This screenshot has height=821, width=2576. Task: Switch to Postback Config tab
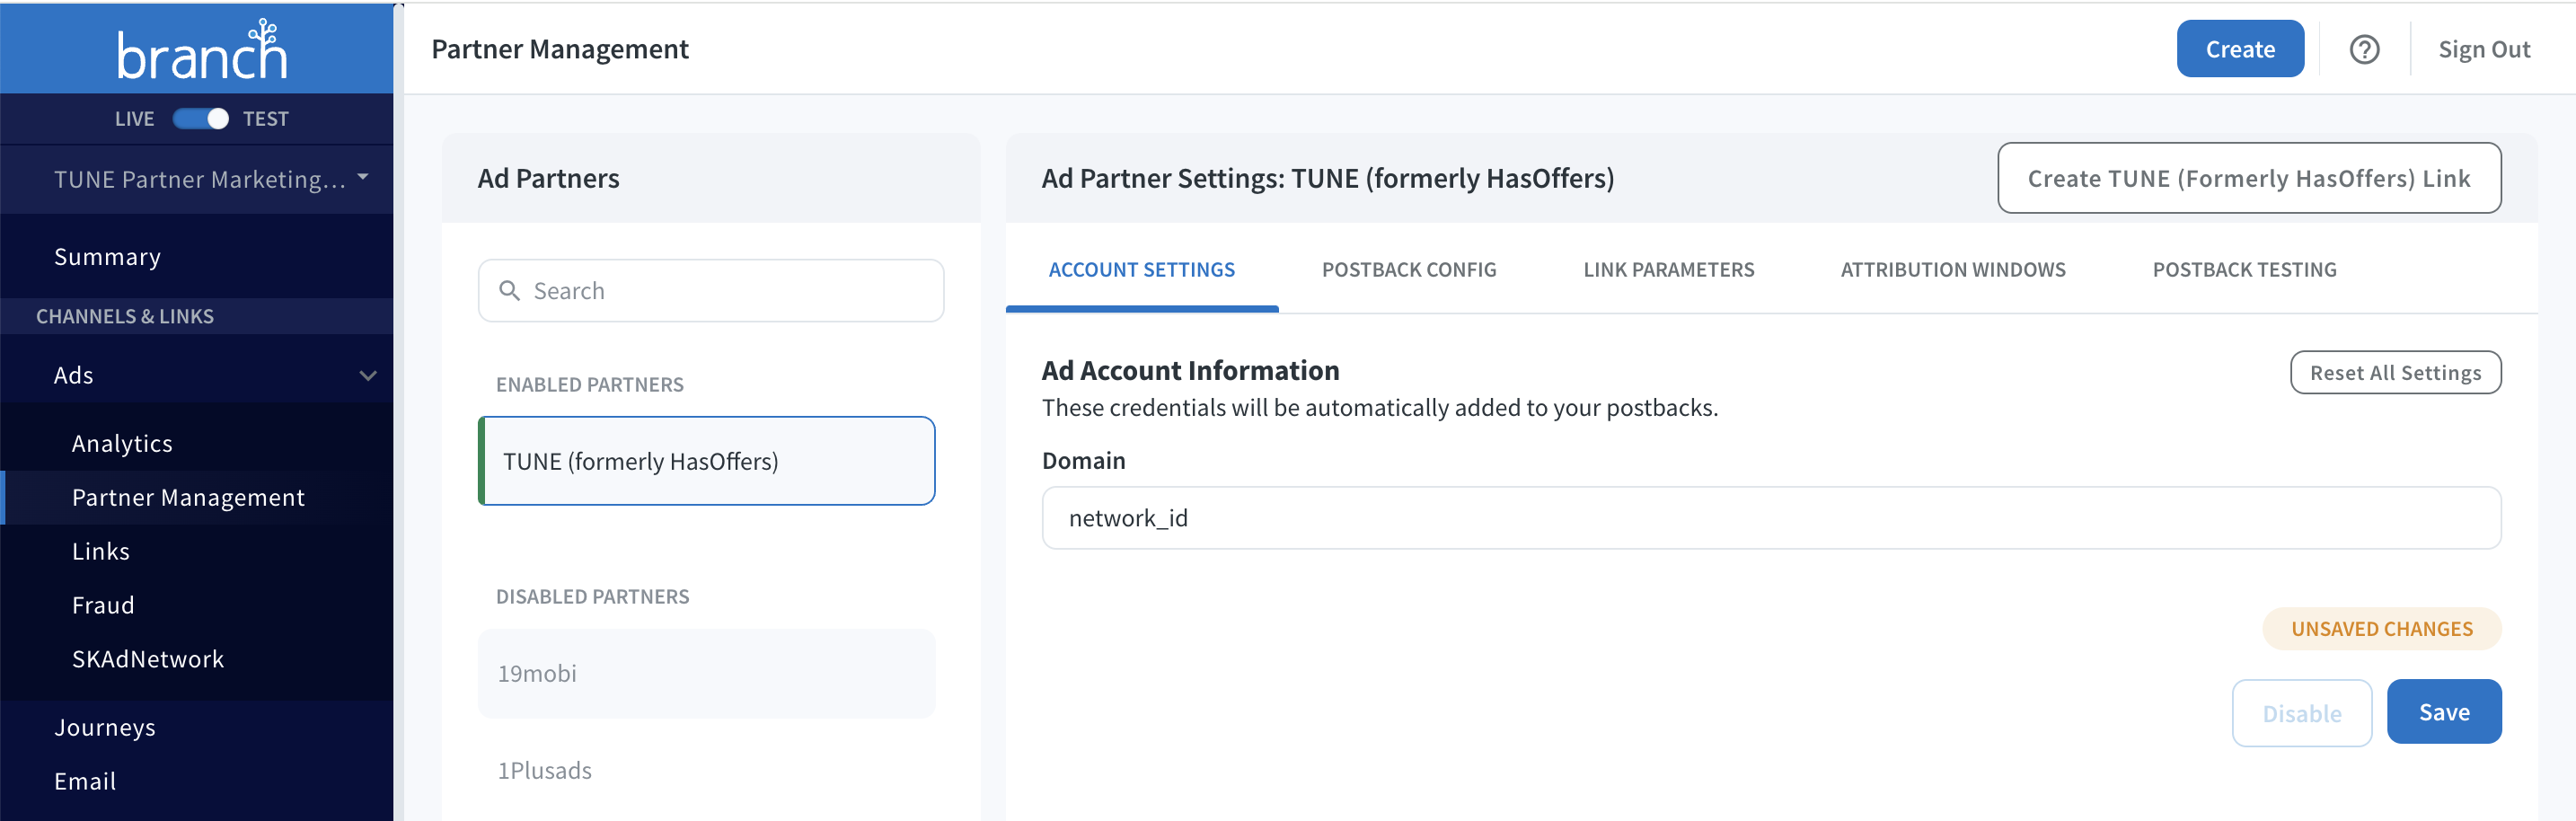(x=1409, y=270)
